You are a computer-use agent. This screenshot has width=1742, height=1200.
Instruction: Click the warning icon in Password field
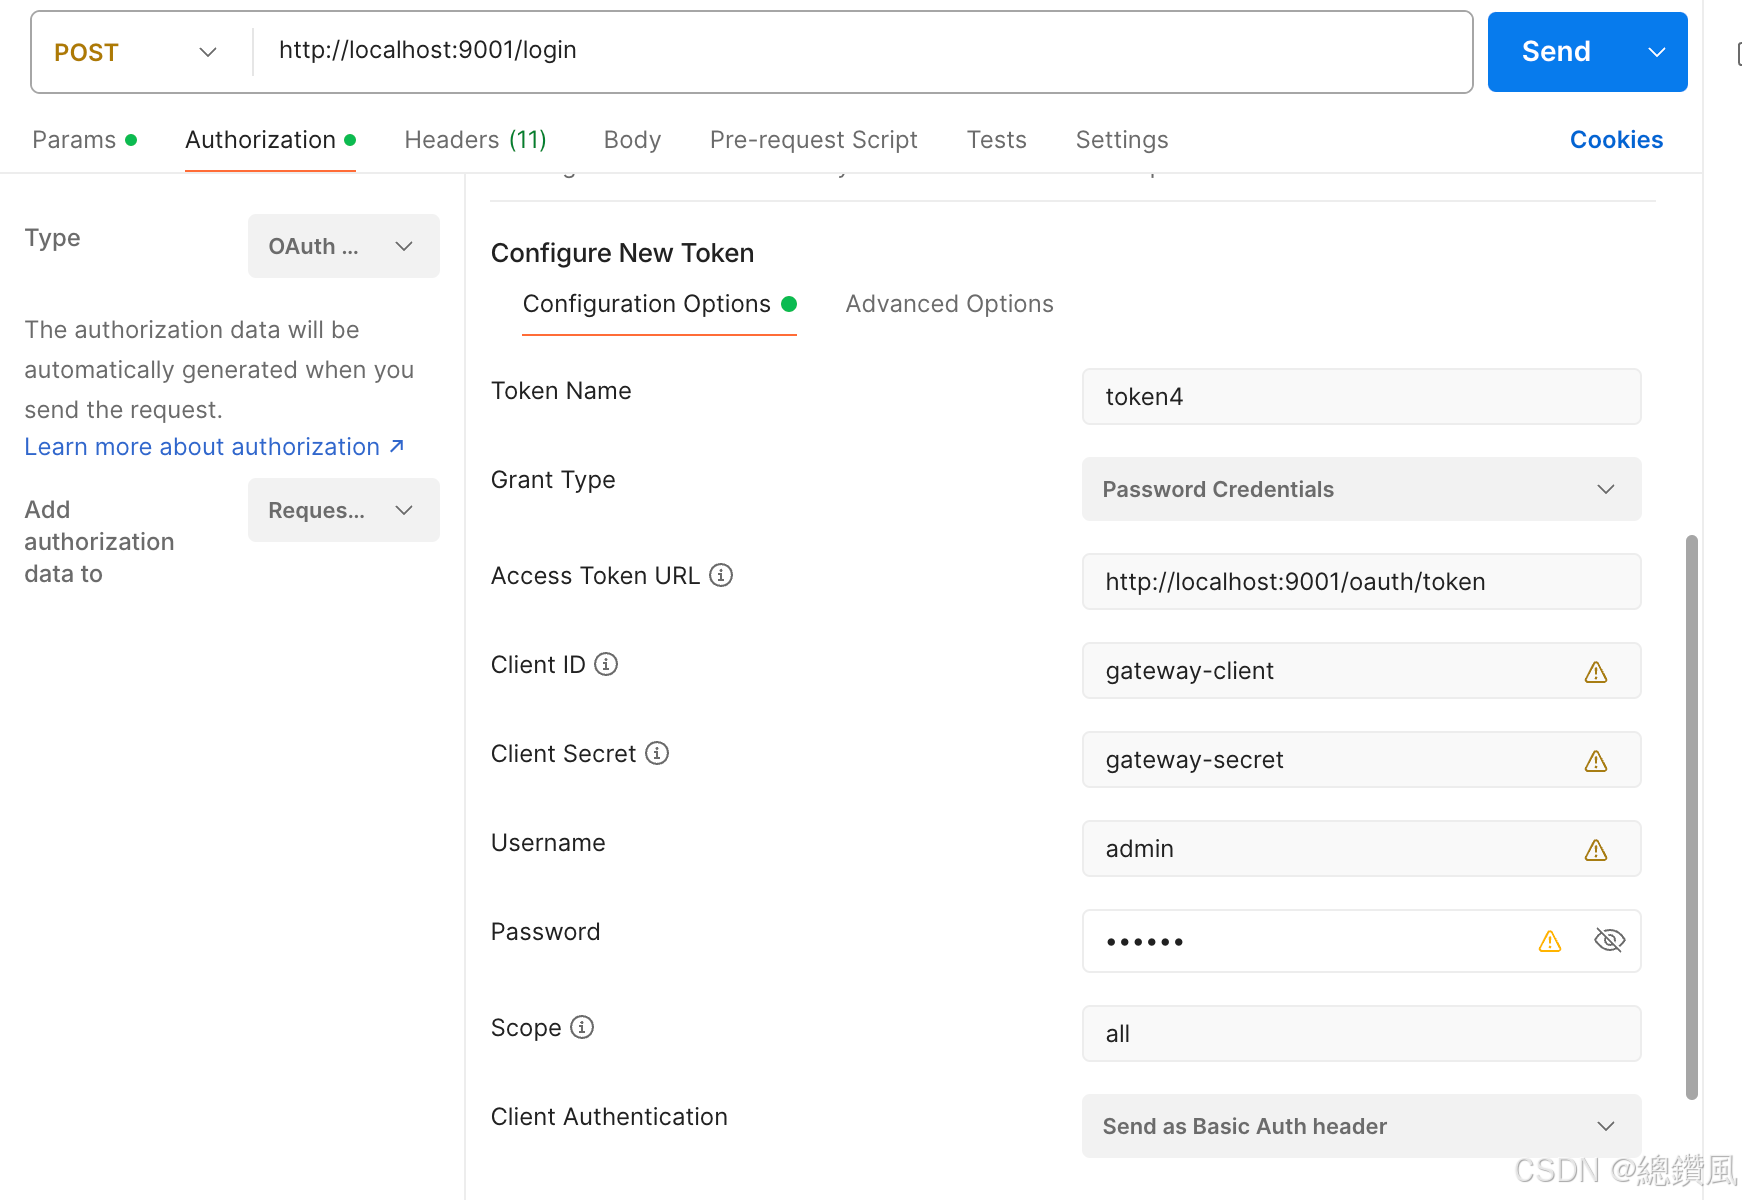[1550, 941]
